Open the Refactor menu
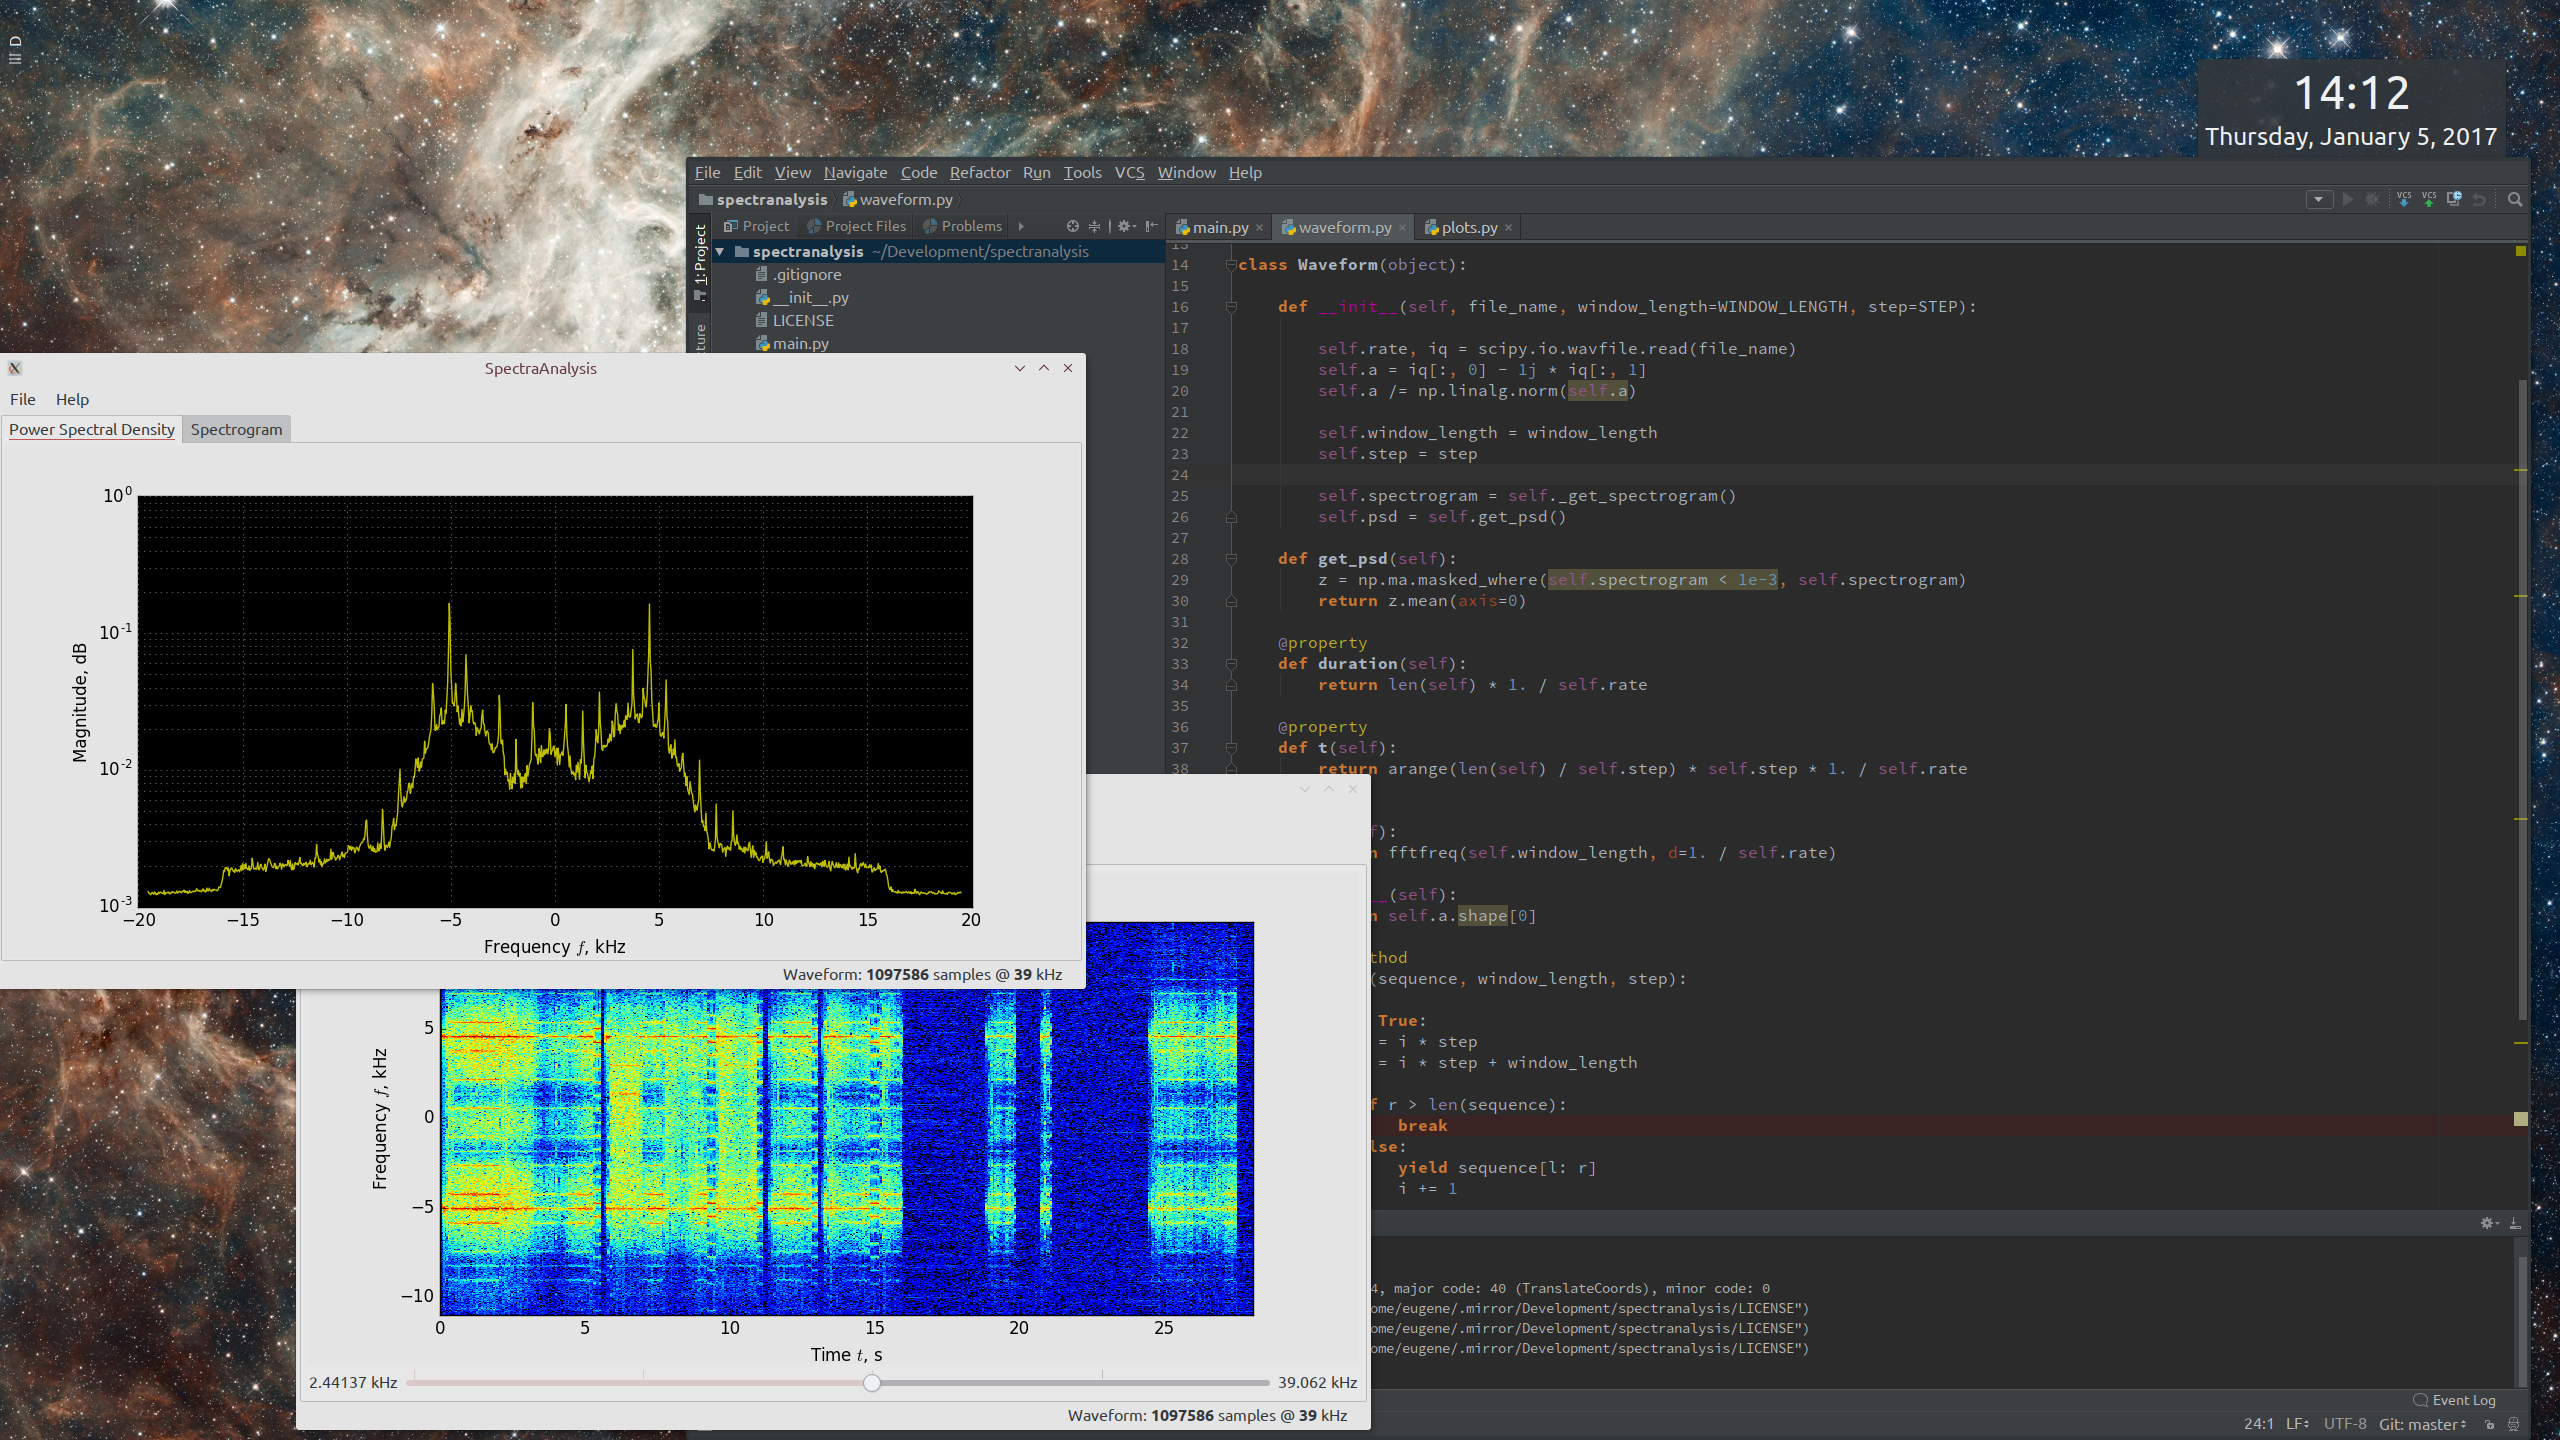Image resolution: width=2560 pixels, height=1440 pixels. coord(980,173)
